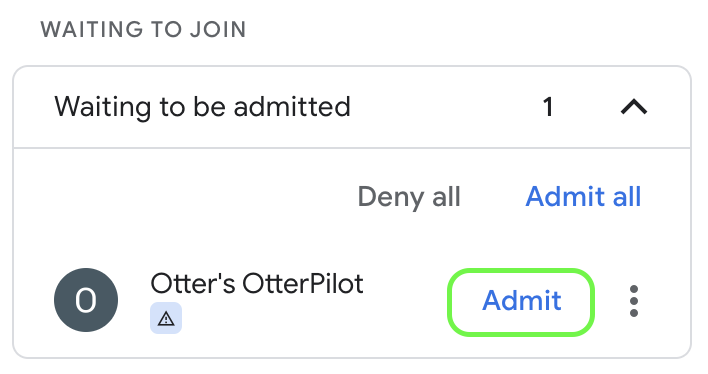The image size is (708, 374).
Task: Click Deny all
Action: click(409, 197)
